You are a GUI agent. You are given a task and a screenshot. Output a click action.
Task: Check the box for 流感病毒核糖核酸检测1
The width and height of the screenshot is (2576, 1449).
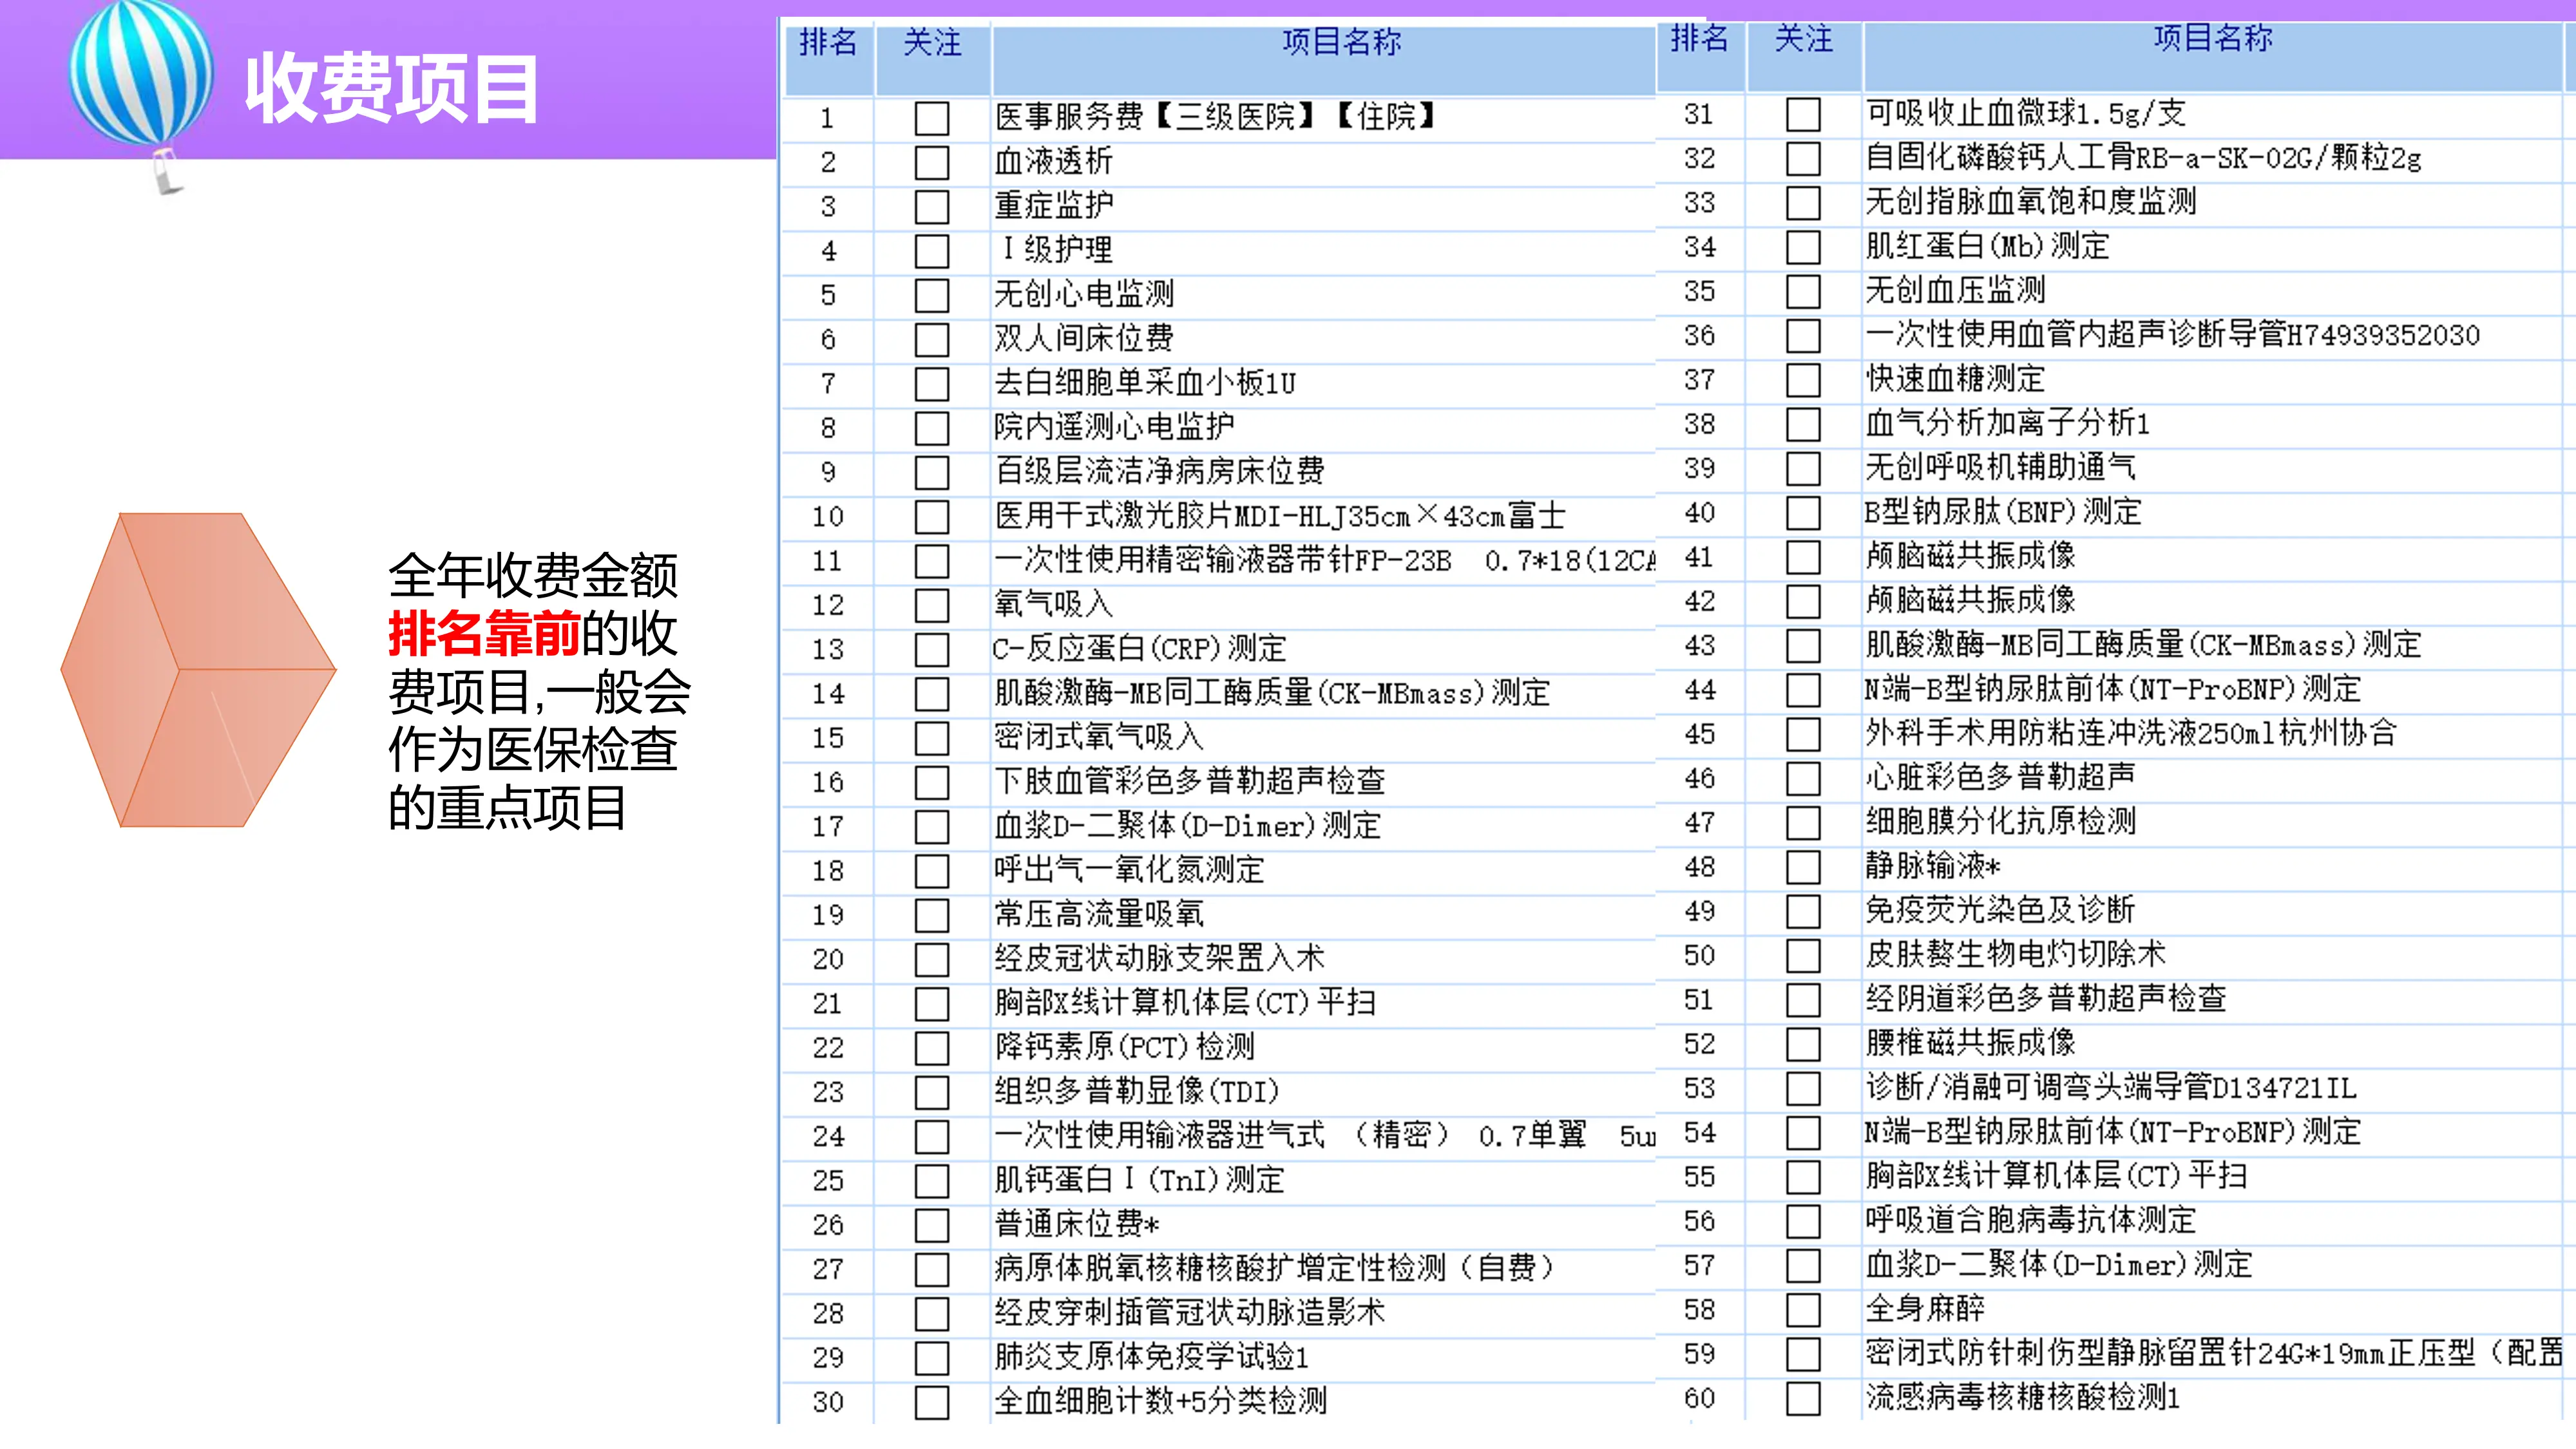1803,1400
